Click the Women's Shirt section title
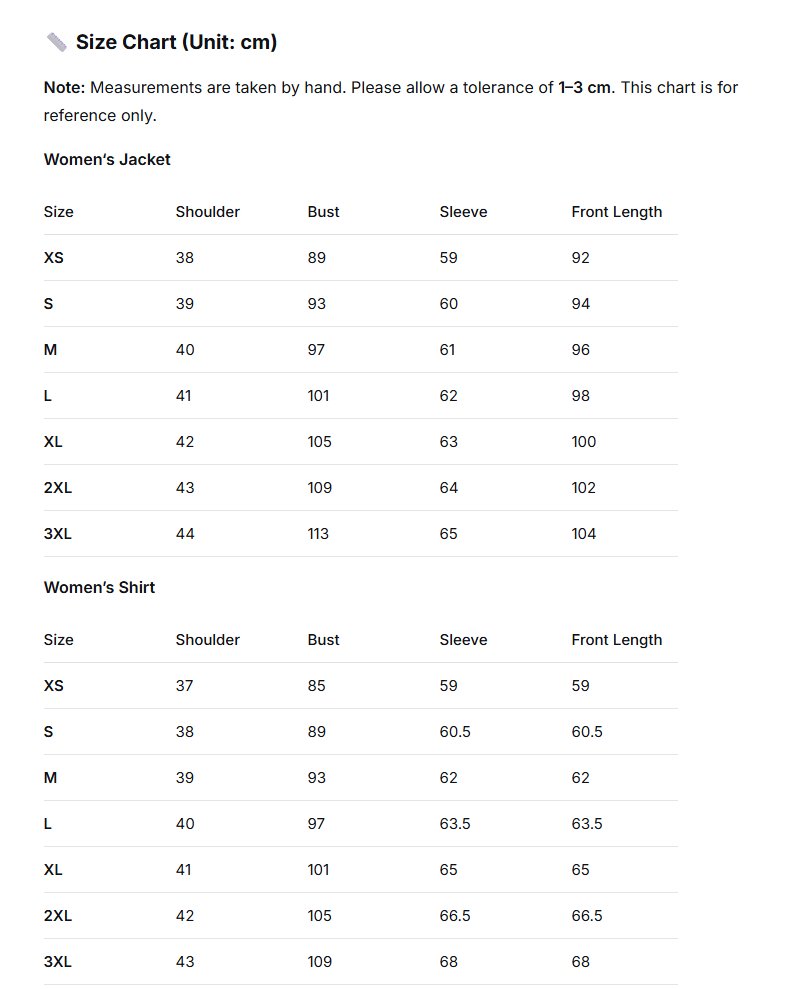Image resolution: width=785 pixels, height=989 pixels. click(100, 587)
